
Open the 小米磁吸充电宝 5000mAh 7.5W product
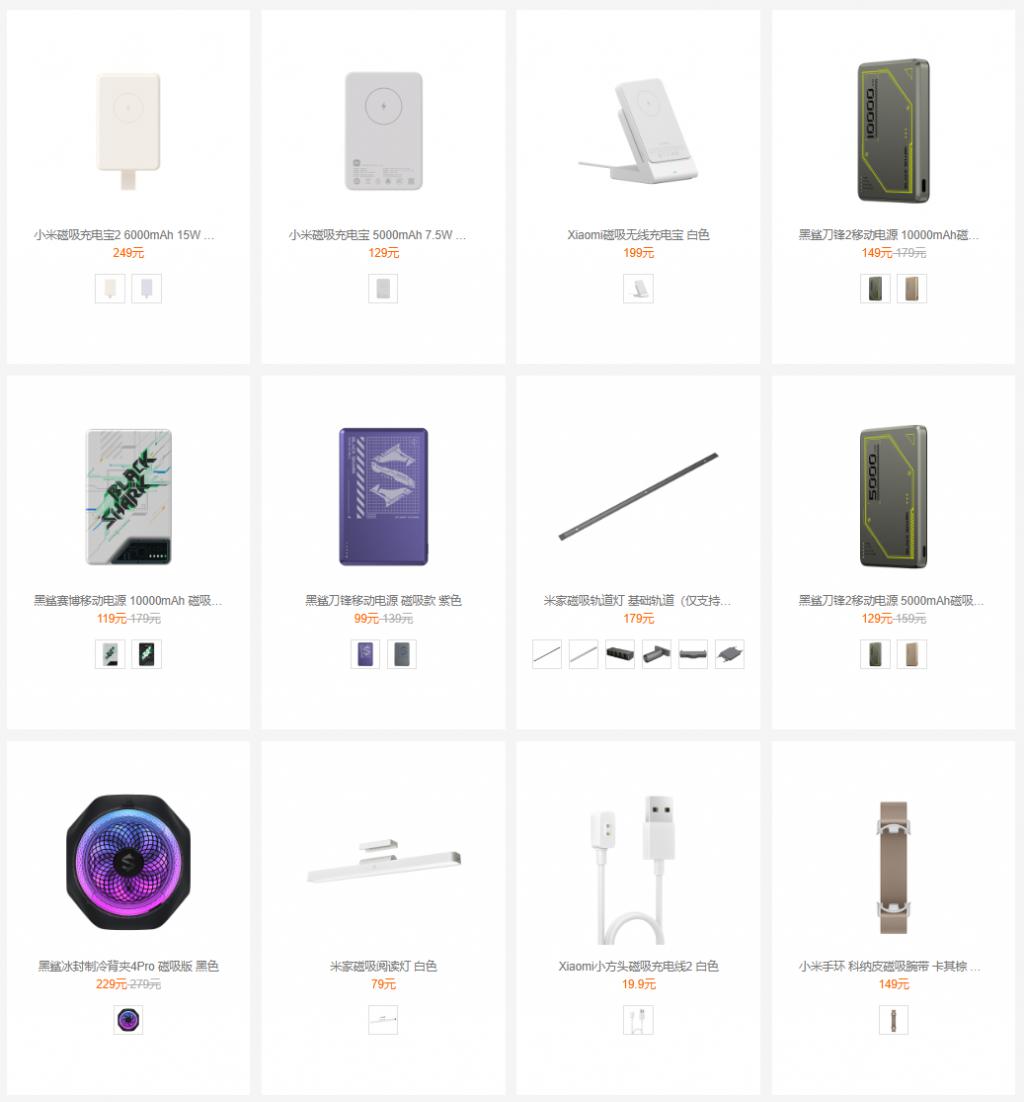[377, 235]
